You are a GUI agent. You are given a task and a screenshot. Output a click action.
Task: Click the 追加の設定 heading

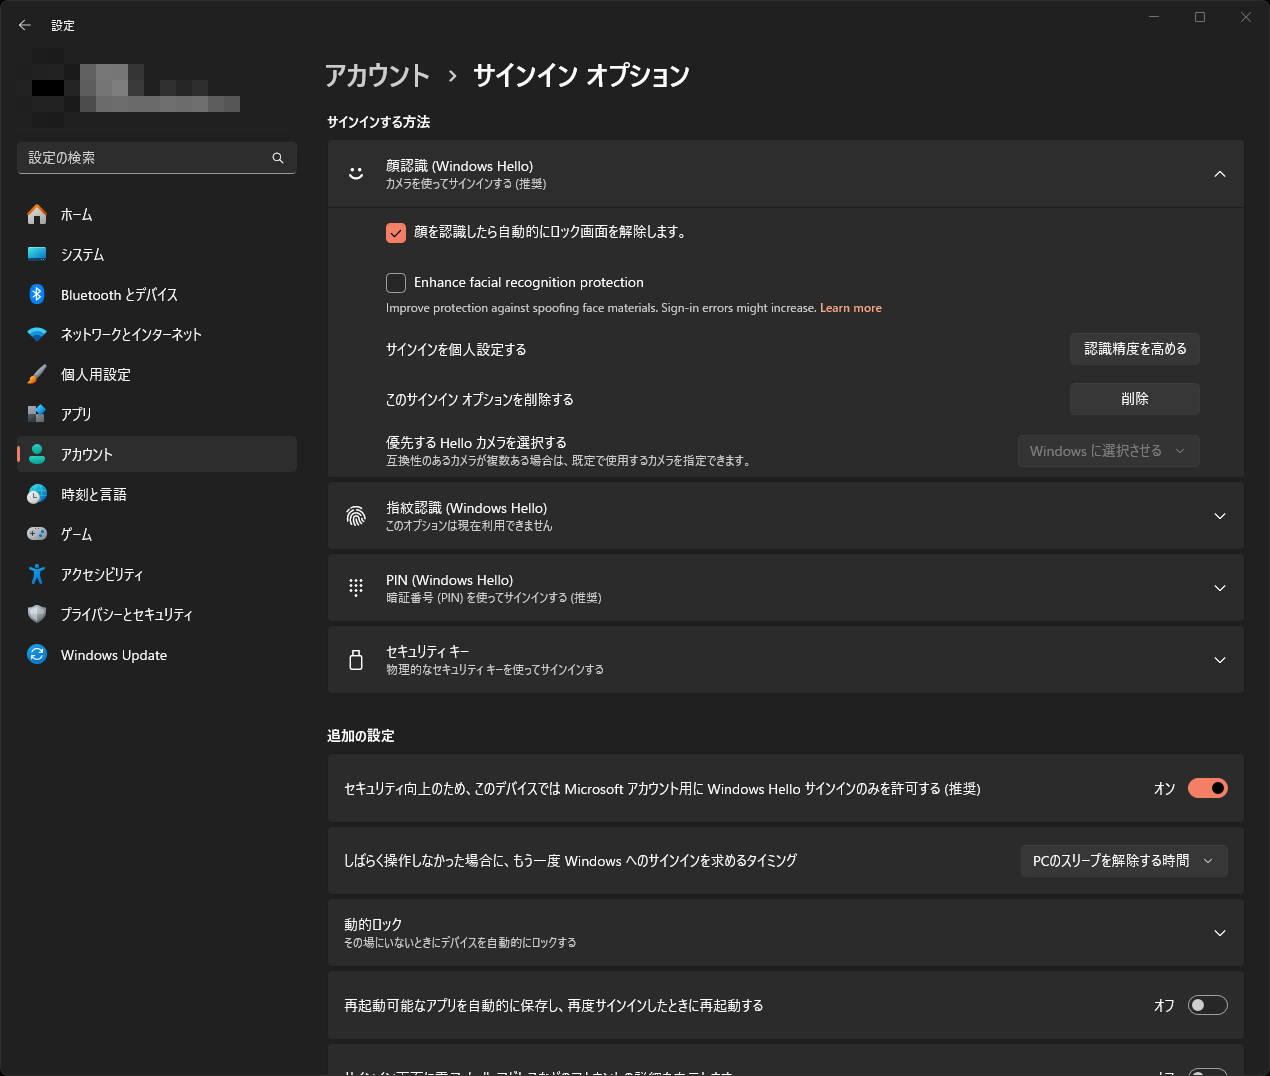361,736
